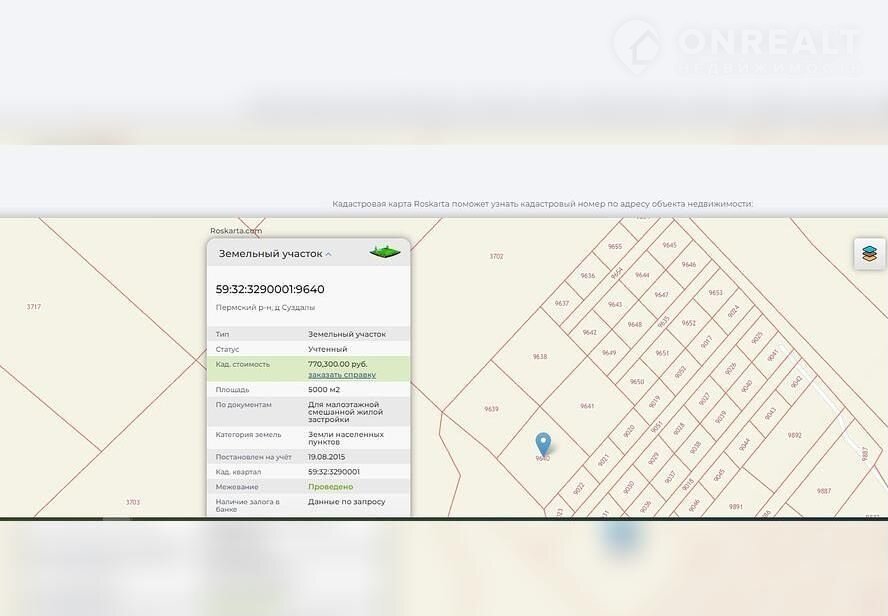
Task: Select parcel 9639 on the map
Action: [491, 409]
